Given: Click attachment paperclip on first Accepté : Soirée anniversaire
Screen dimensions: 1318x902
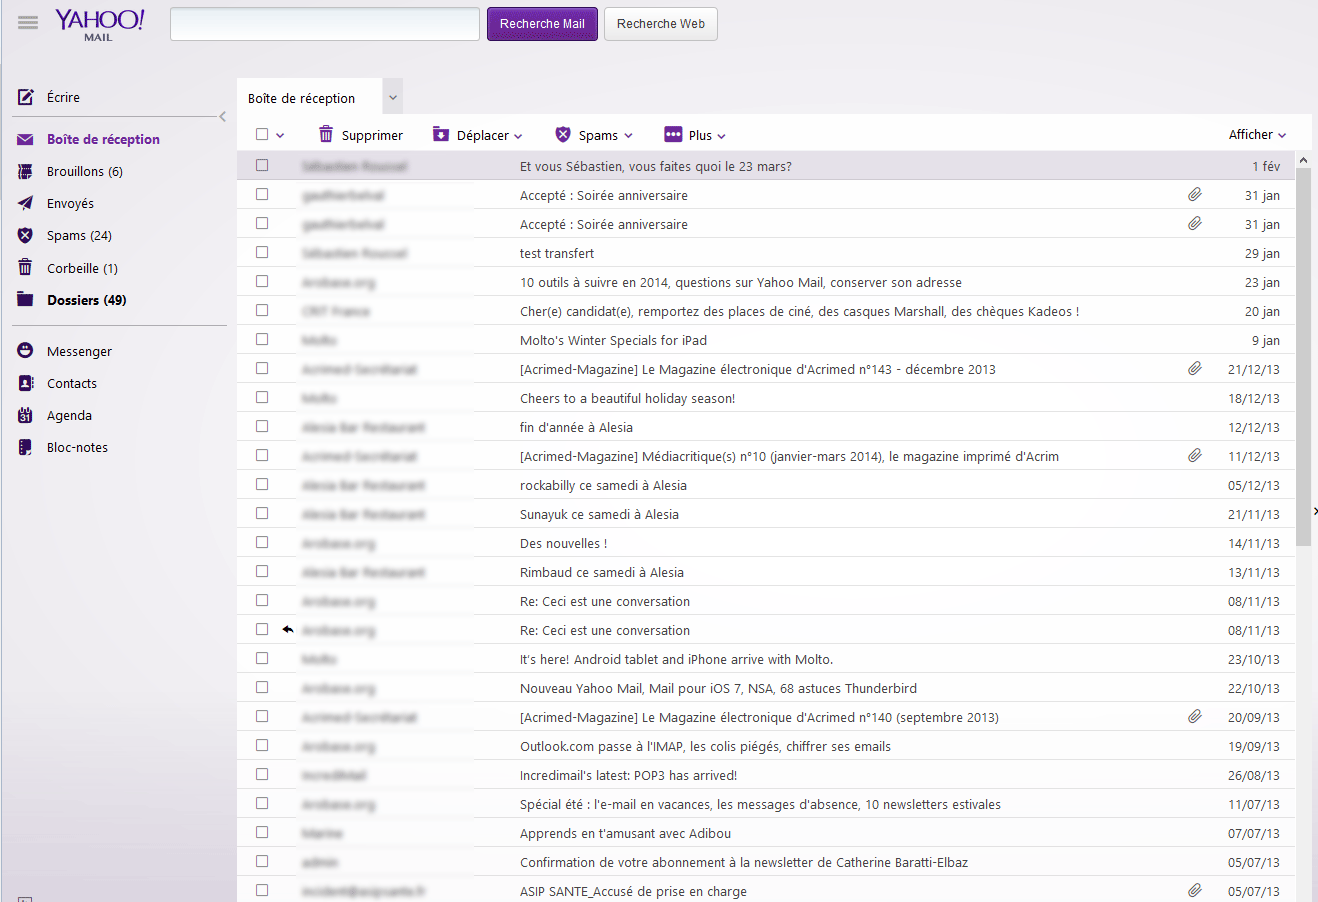Looking at the screenshot, I should pos(1195,195).
